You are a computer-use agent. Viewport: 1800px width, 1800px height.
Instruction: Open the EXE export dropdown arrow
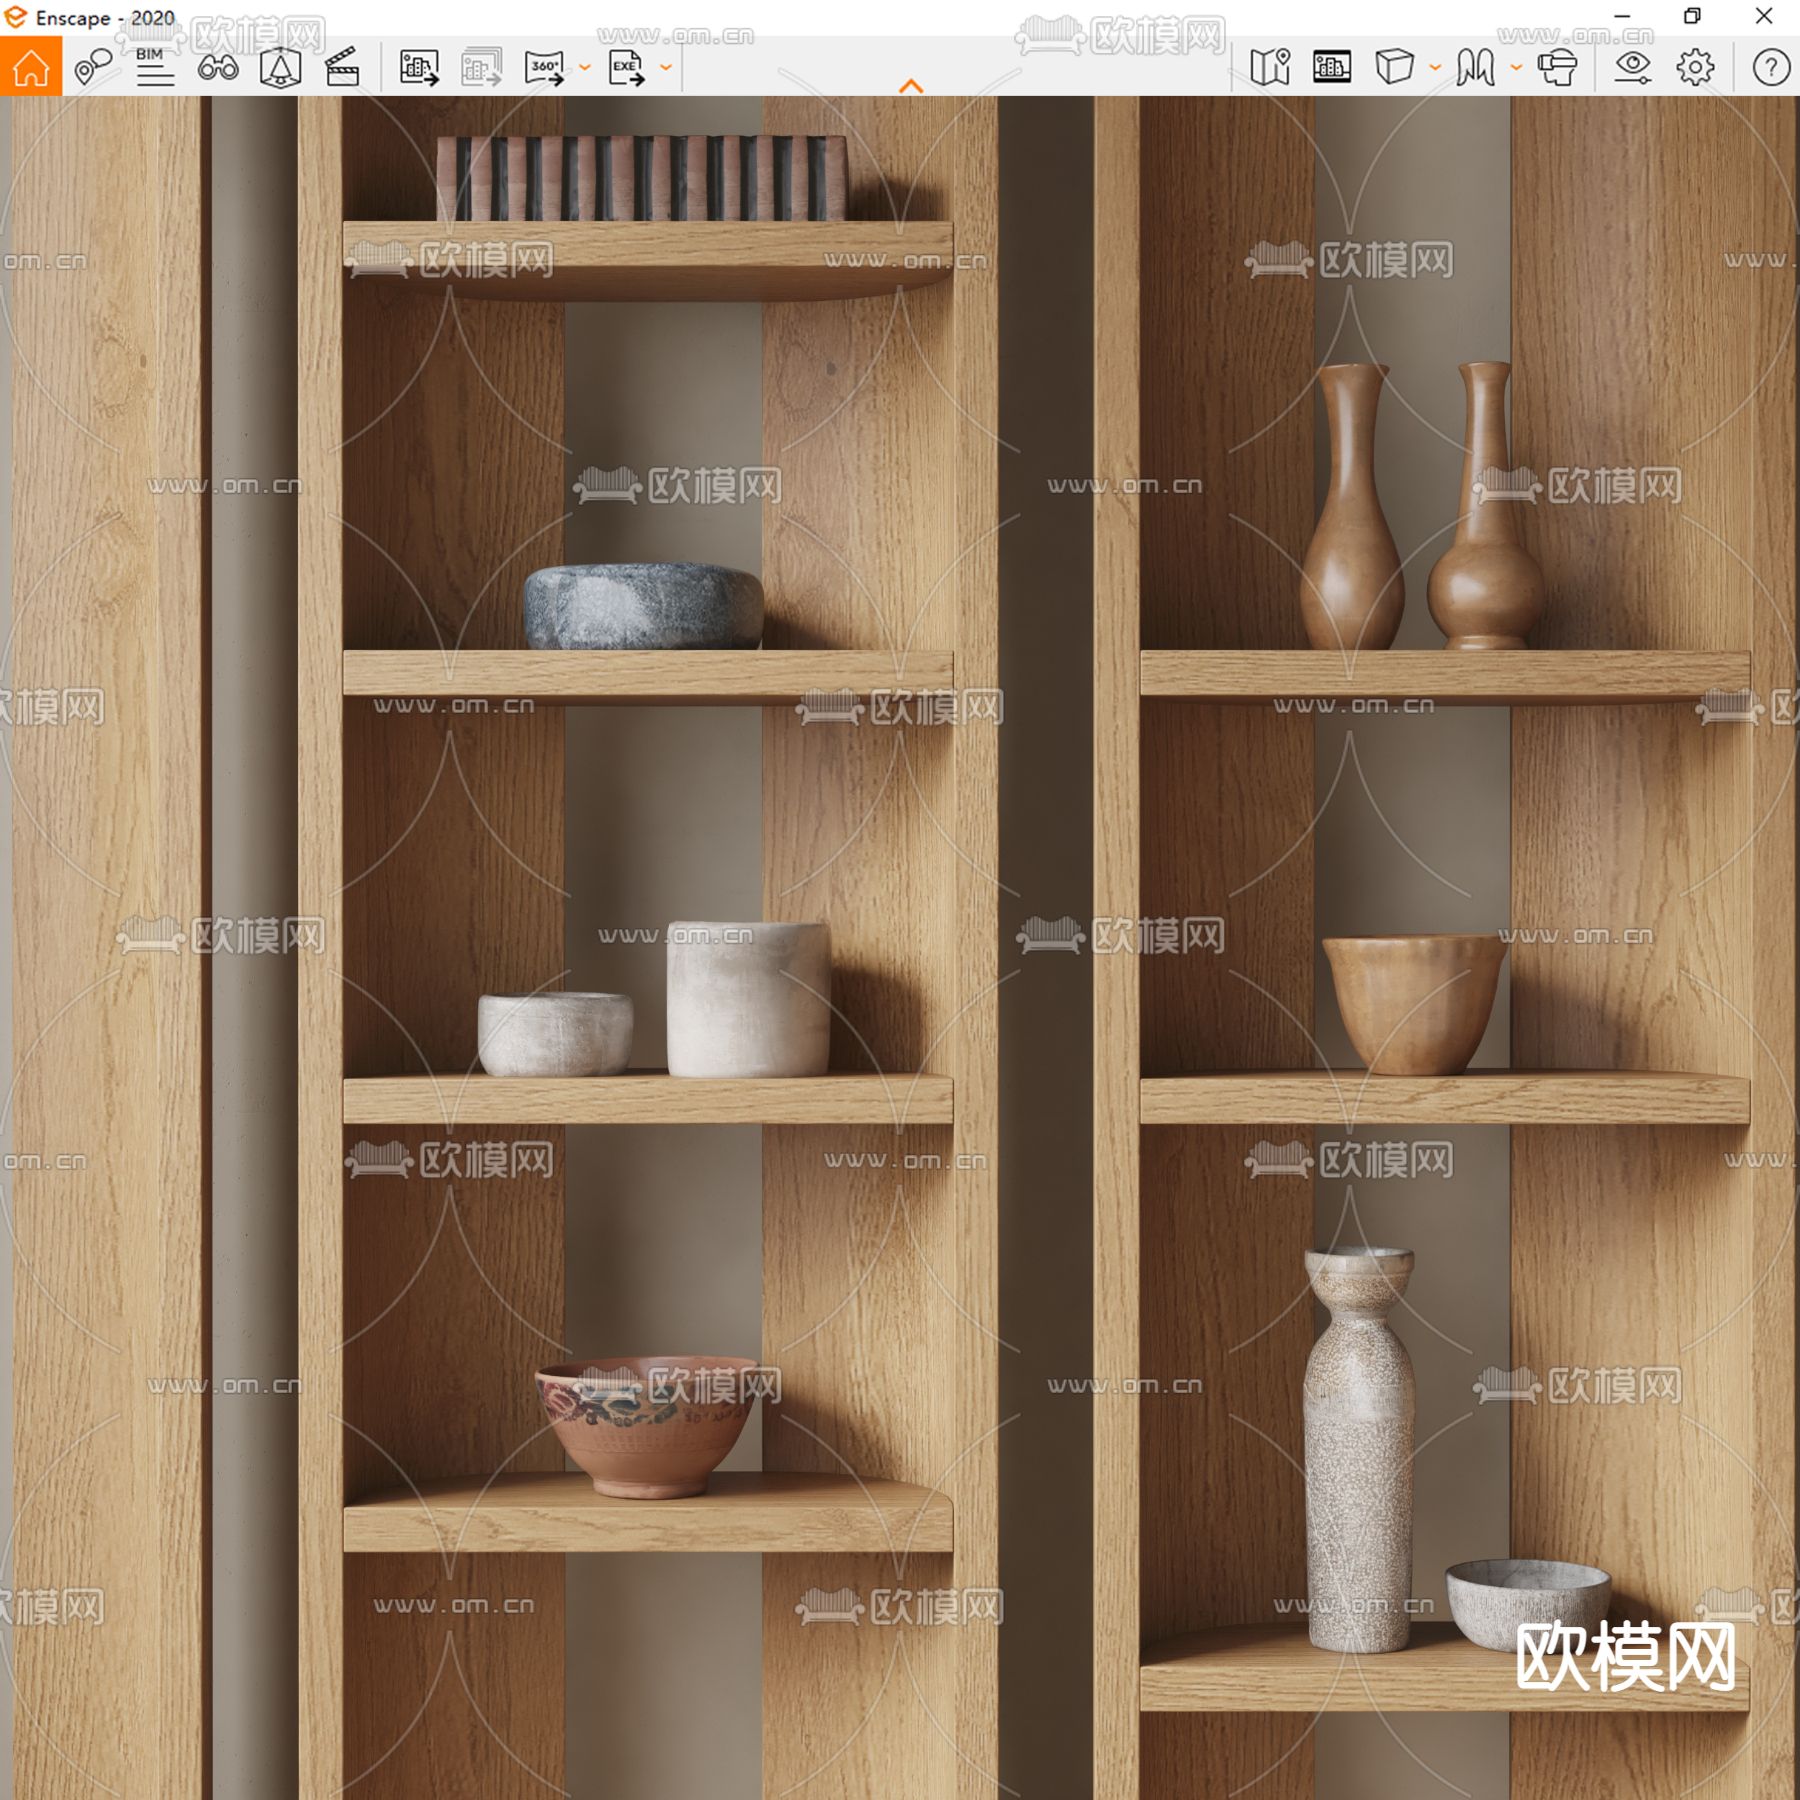point(666,68)
